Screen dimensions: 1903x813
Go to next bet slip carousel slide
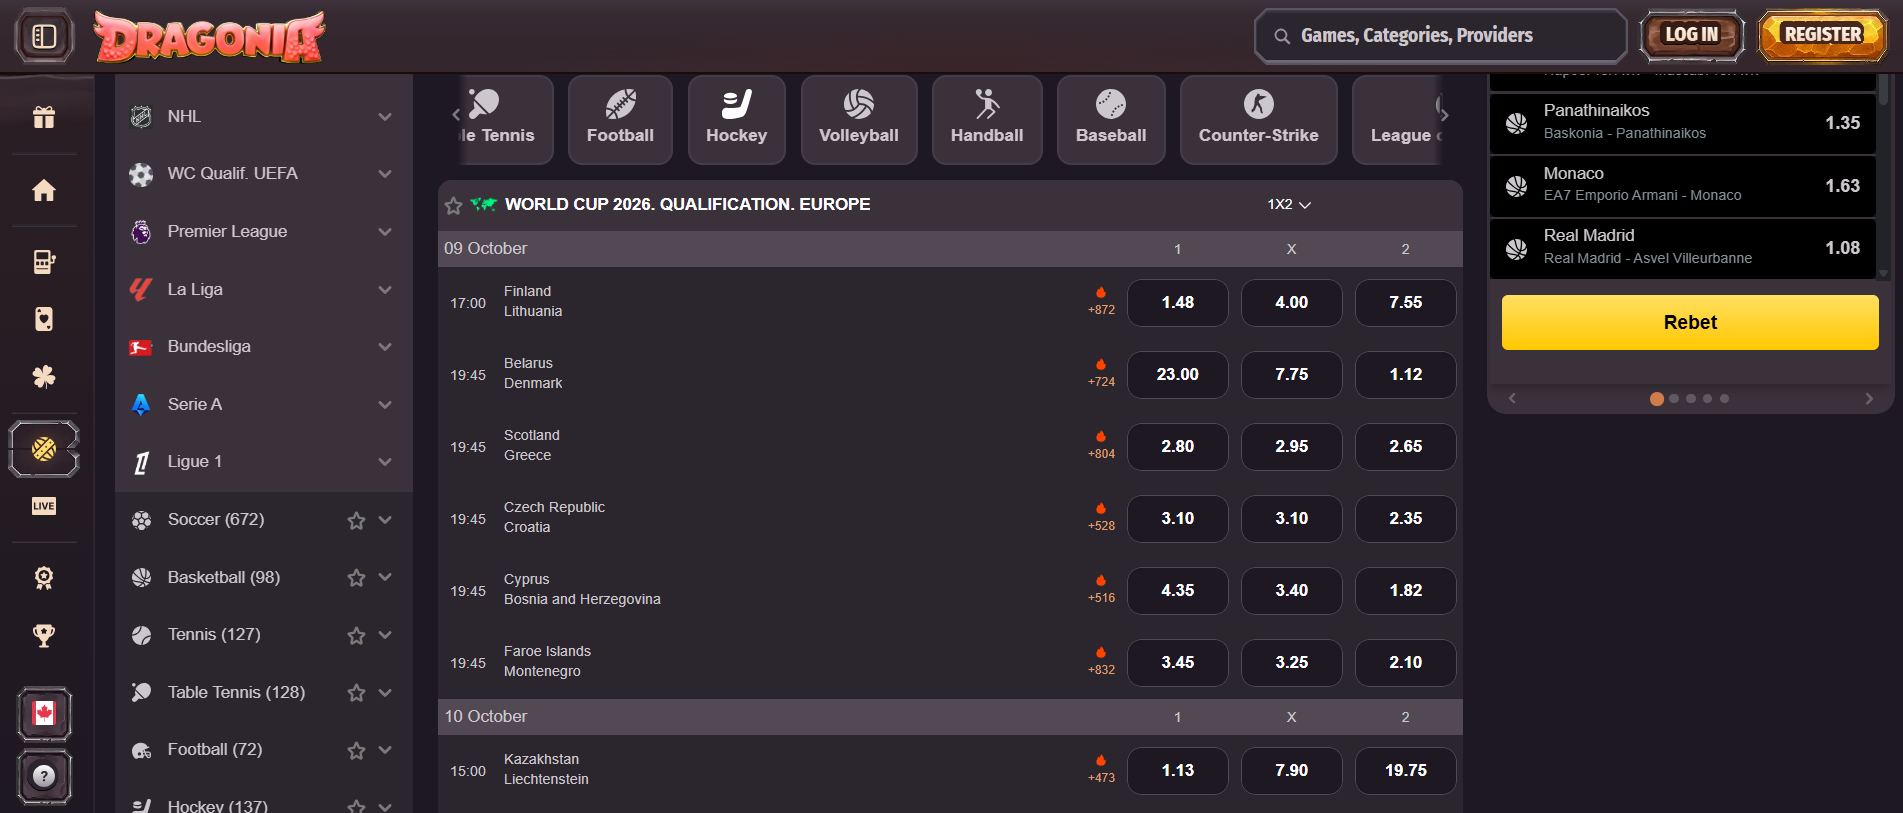[x=1869, y=399]
